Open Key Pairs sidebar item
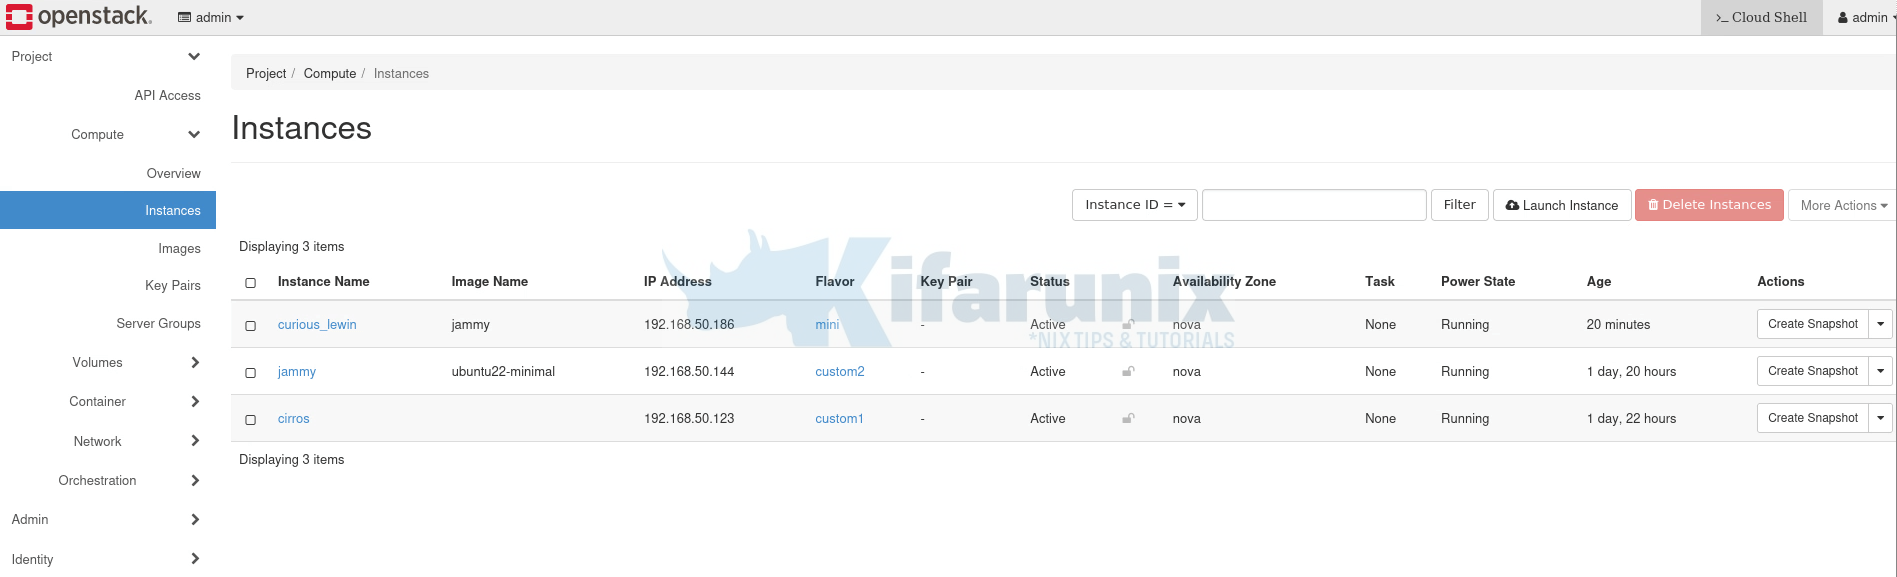This screenshot has height=577, width=1897. tap(172, 285)
